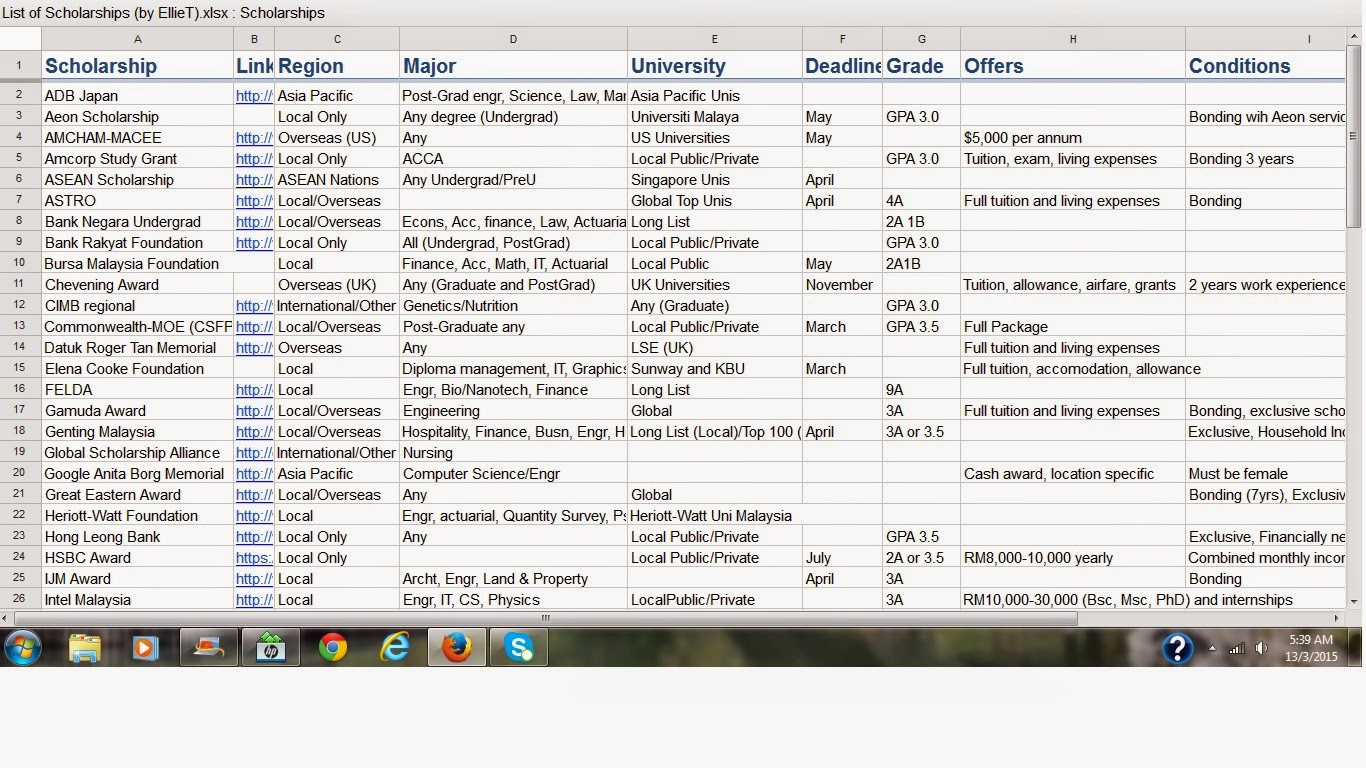Select column D header

pos(513,39)
